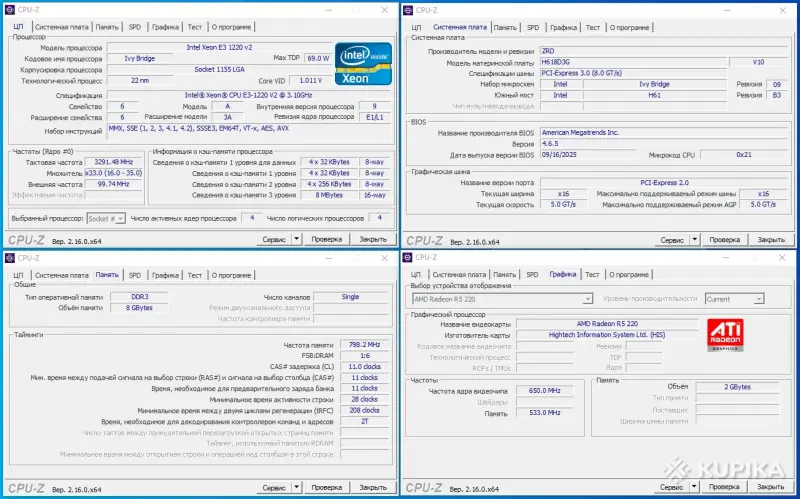
Task: Click the CPU-Z title icon in the graphics (Графика) window
Action: coord(408,257)
